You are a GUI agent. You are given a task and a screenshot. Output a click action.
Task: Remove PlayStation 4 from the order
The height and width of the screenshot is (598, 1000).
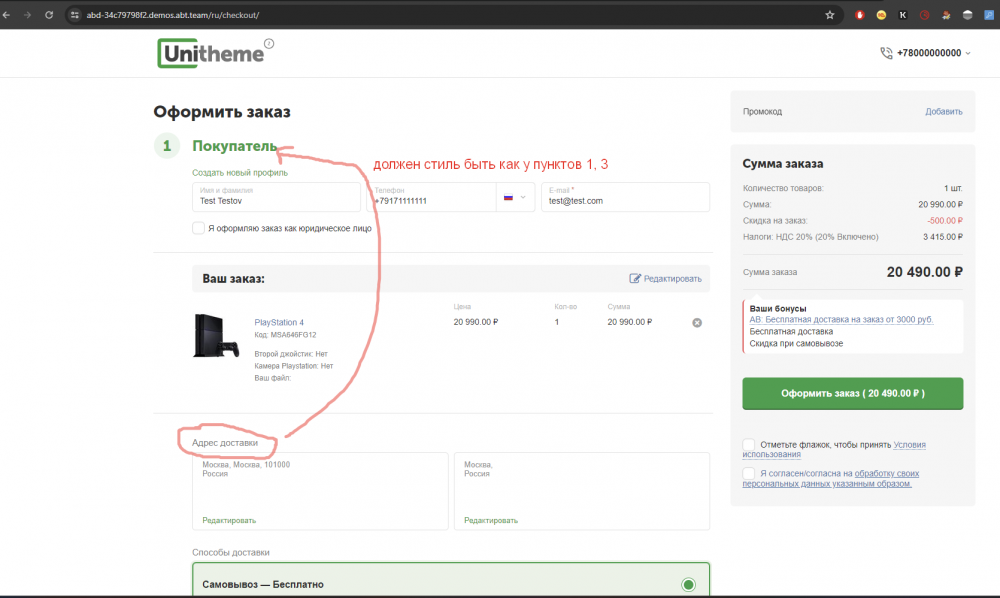tap(697, 322)
